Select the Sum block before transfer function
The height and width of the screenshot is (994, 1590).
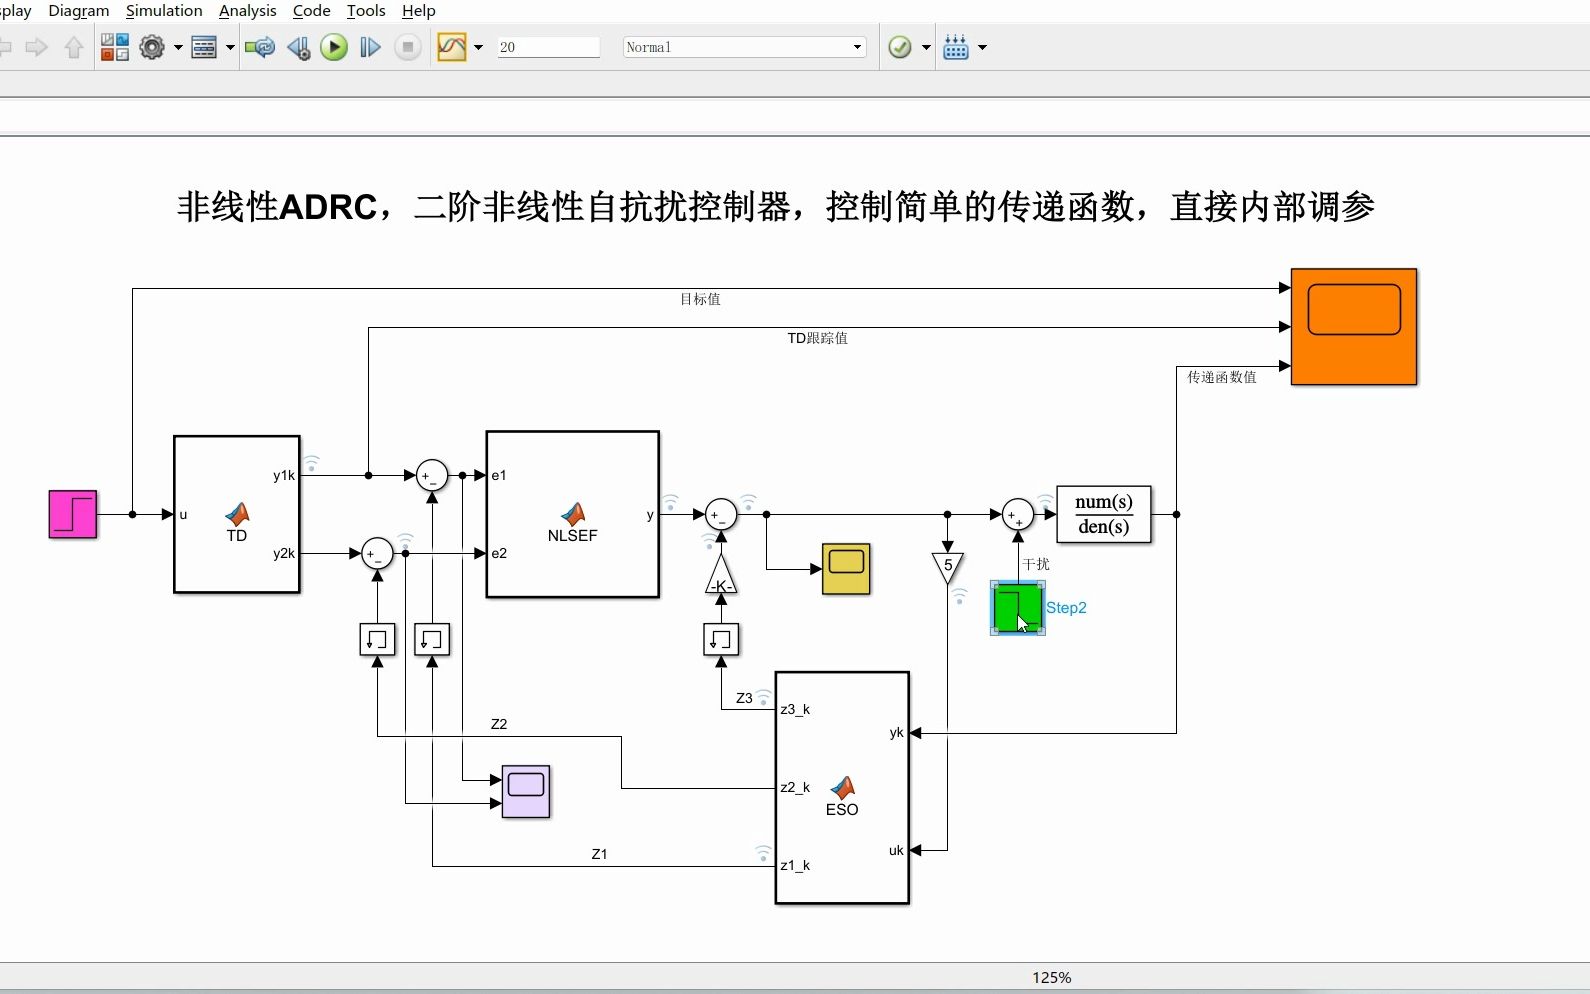tap(1018, 514)
